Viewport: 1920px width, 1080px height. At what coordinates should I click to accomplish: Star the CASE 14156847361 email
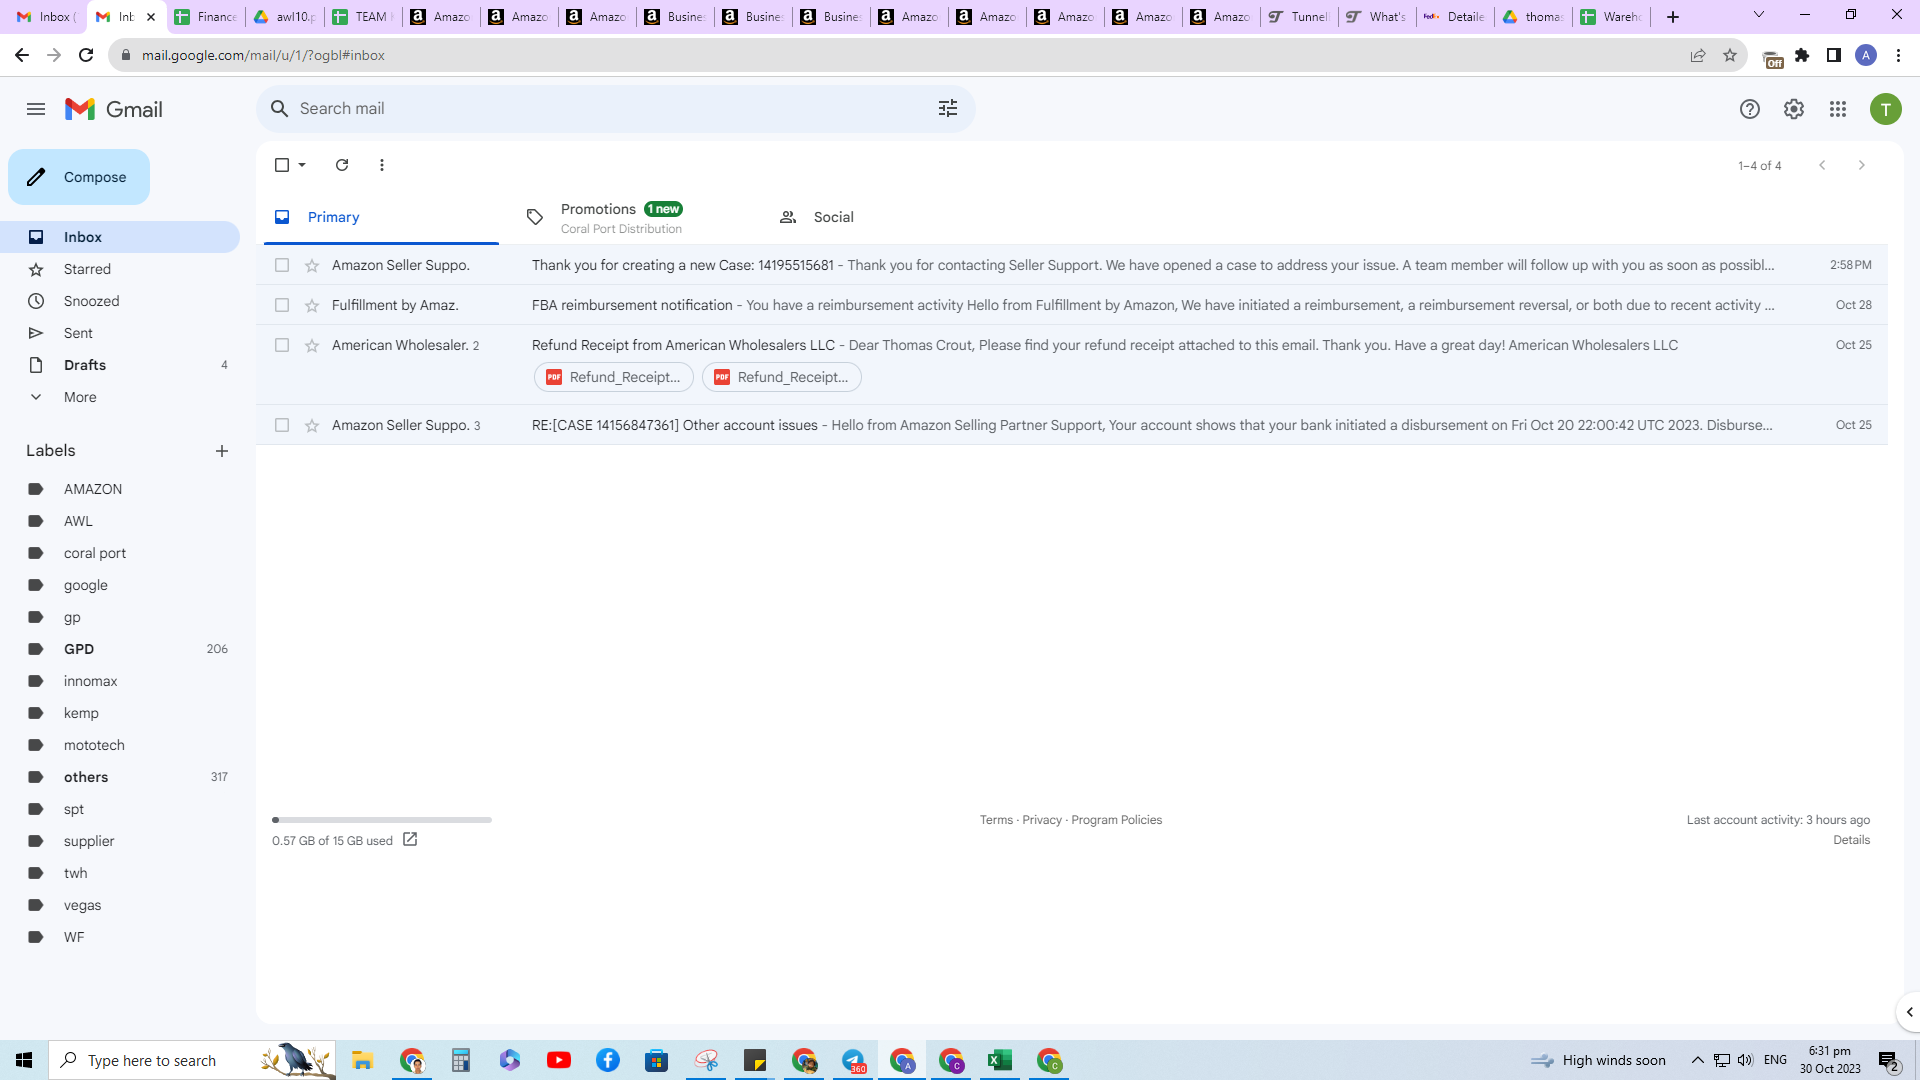(312, 425)
